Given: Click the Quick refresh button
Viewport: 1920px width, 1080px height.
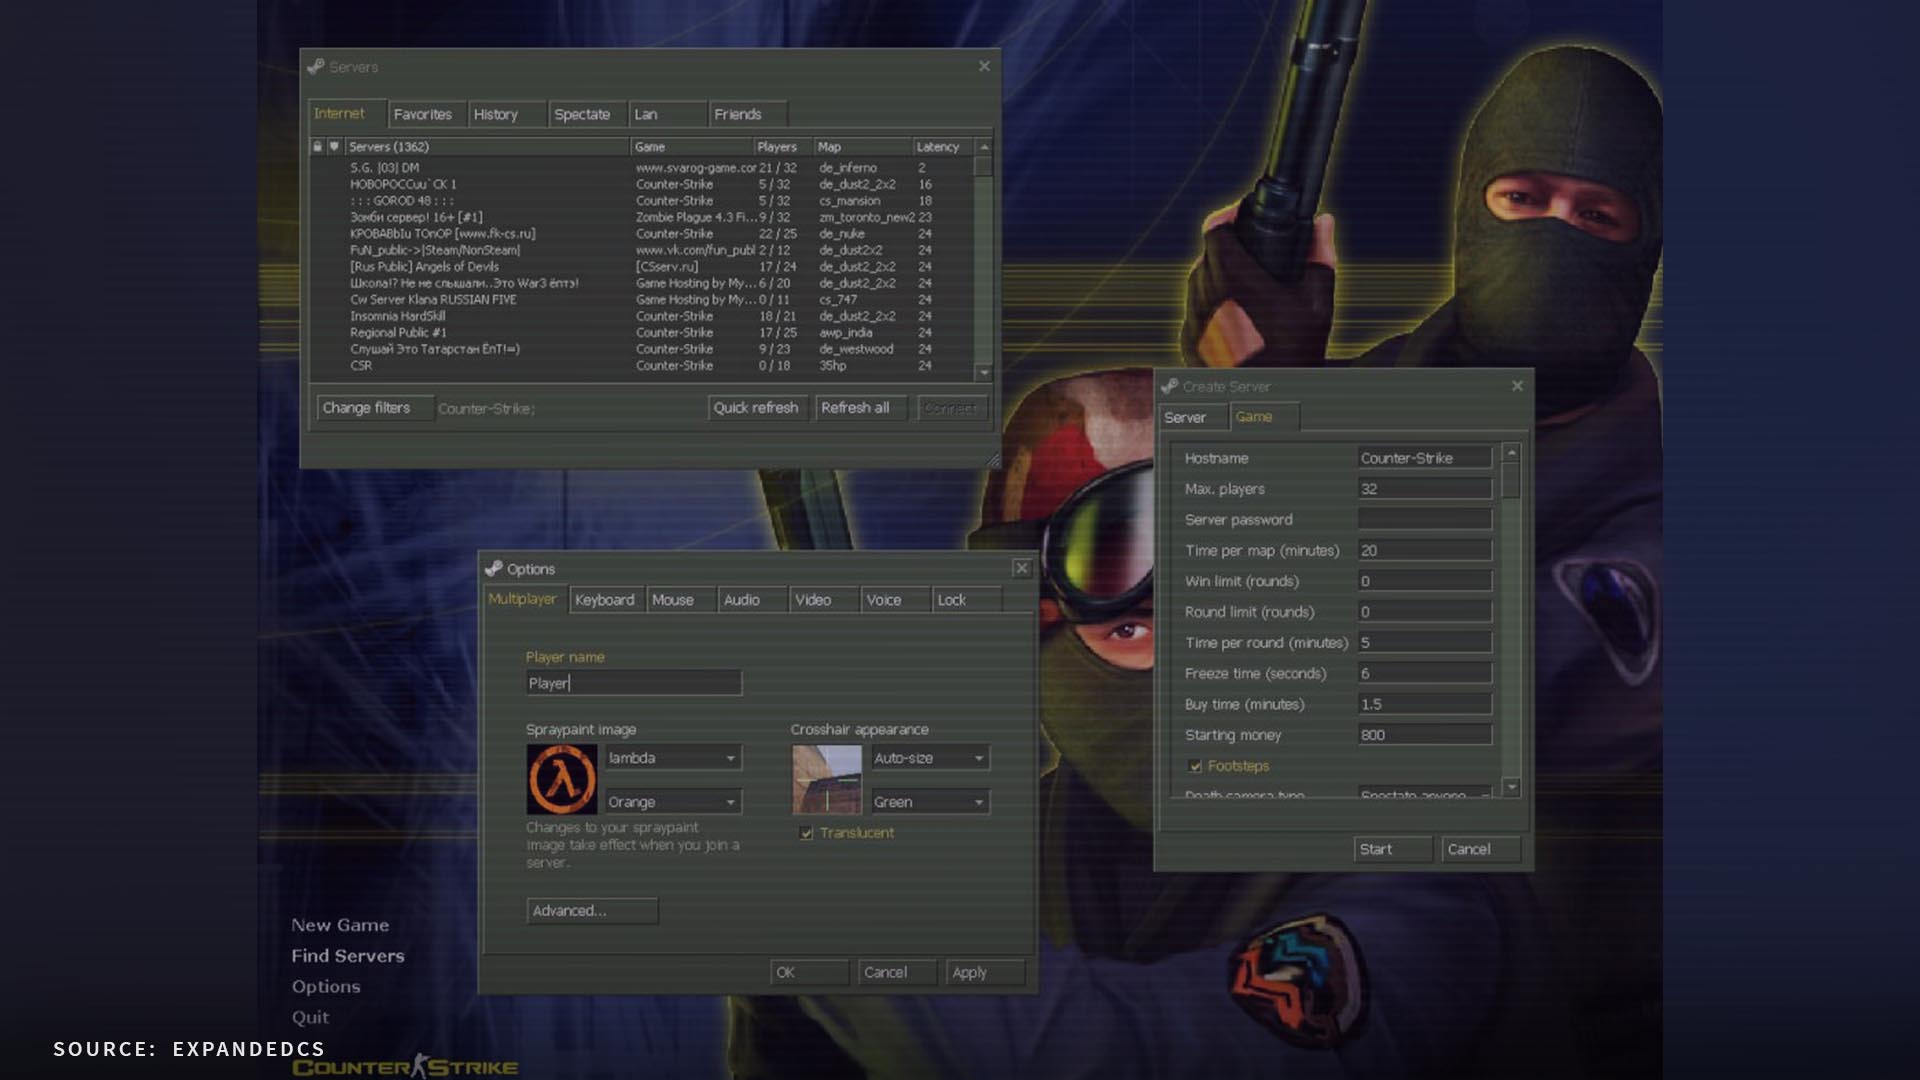Looking at the screenshot, I should pyautogui.click(x=756, y=408).
